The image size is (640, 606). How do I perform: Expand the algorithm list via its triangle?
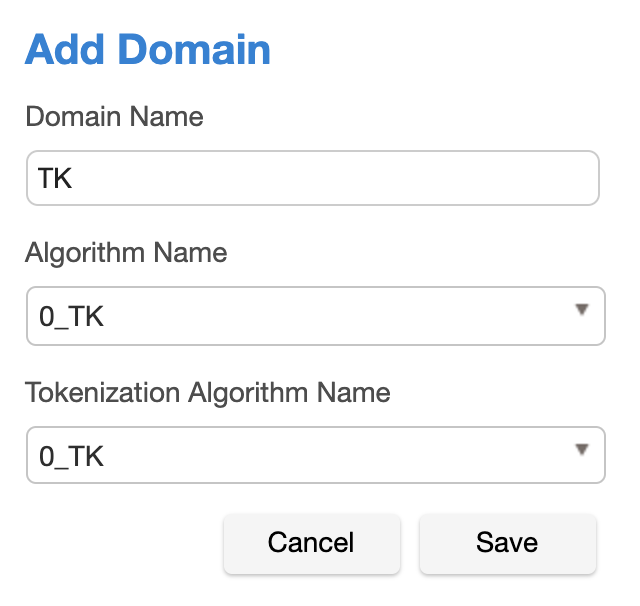click(x=582, y=311)
